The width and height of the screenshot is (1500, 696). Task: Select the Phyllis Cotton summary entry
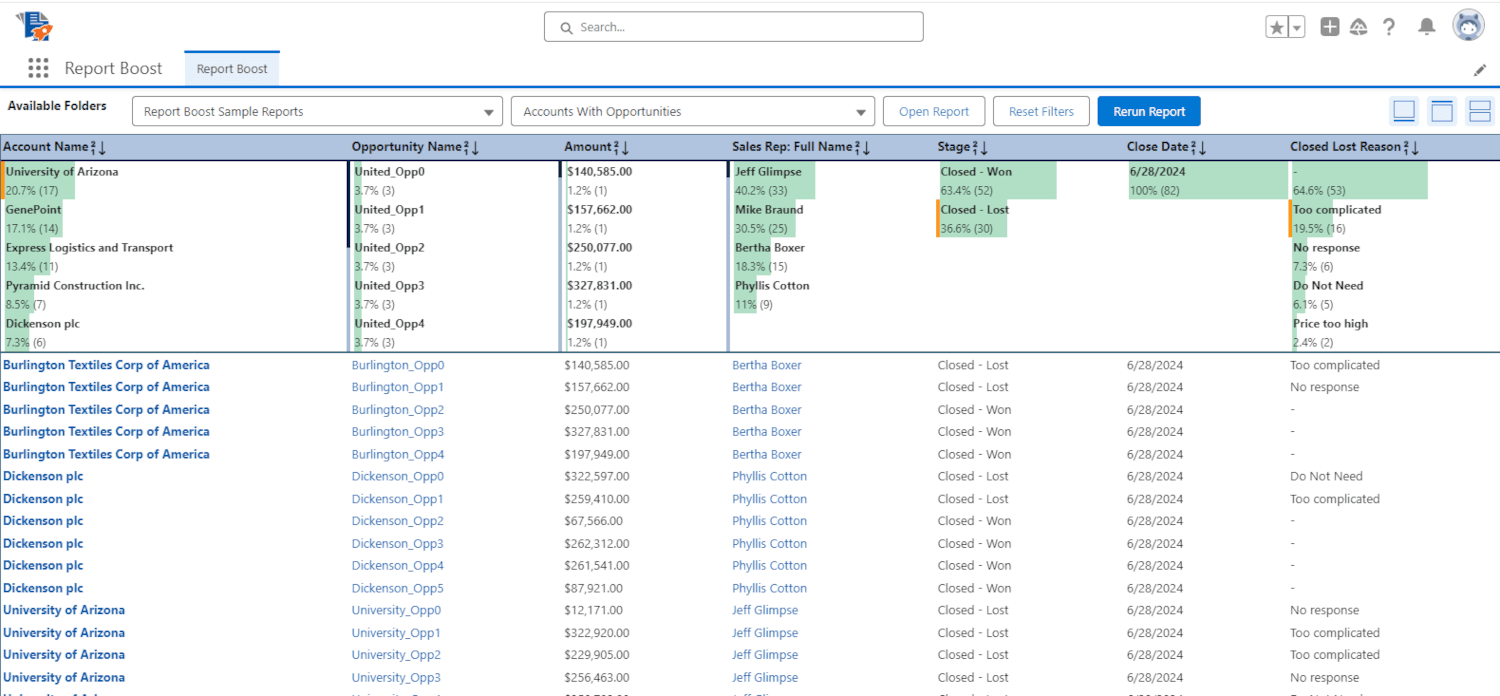coord(772,286)
